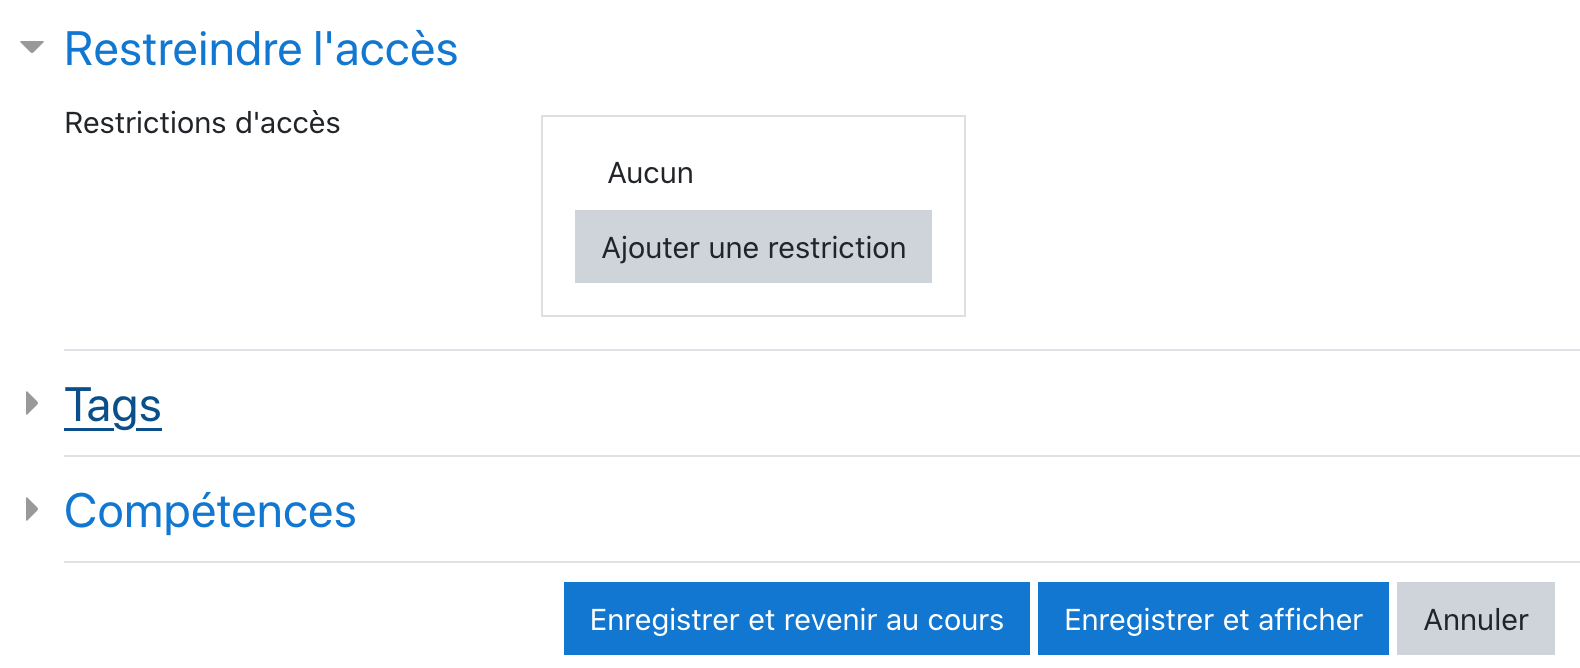1580x668 pixels.
Task: Expand the Compétences section triangle
Action: coord(32,509)
